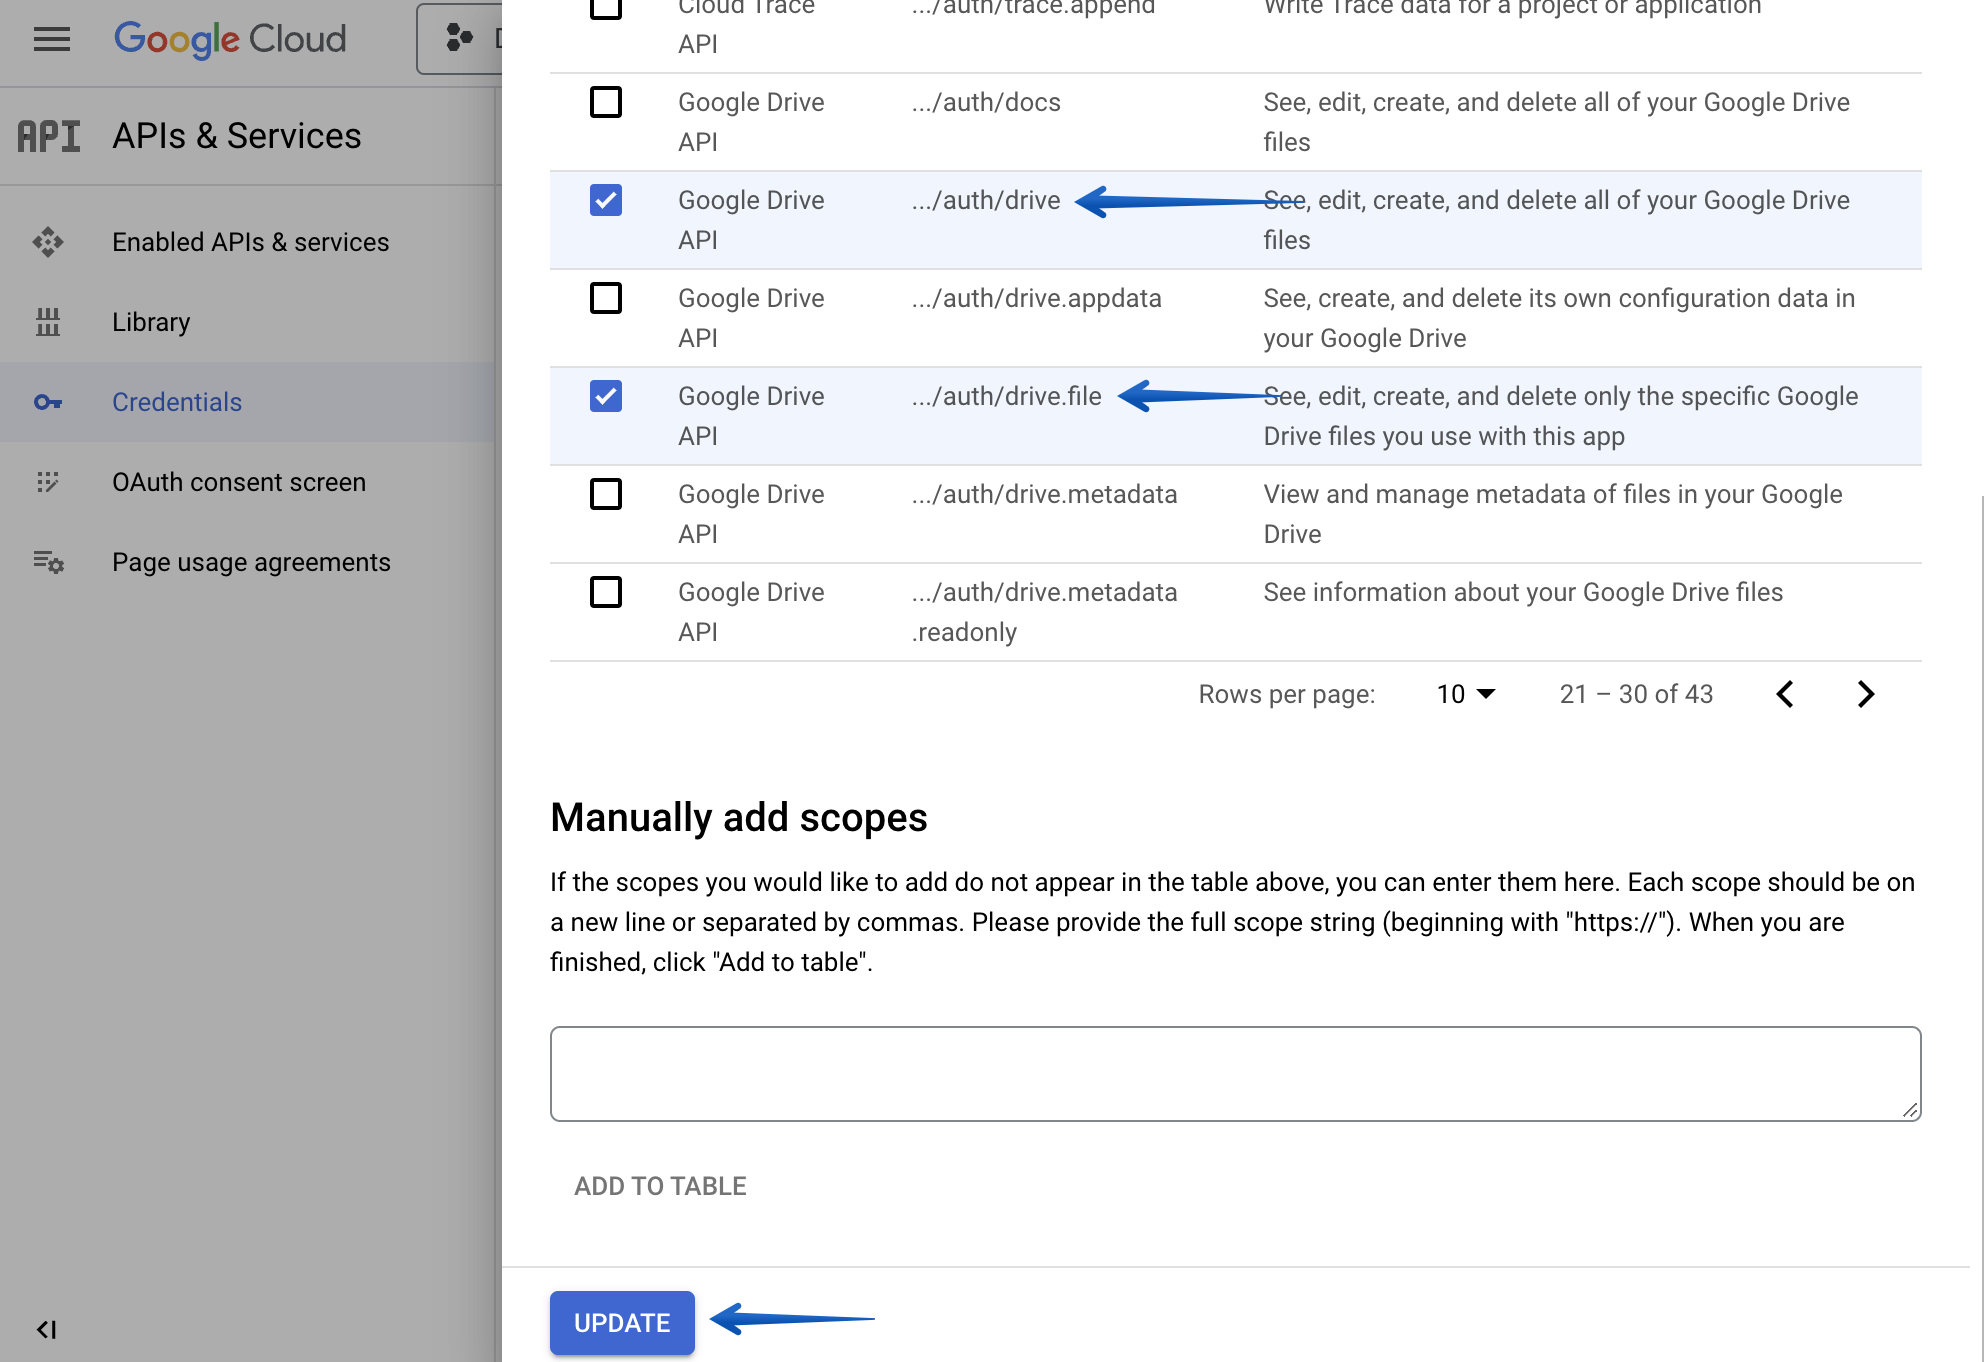
Task: Check the .../auth/drive.appdata scope box
Action: pyautogui.click(x=606, y=298)
